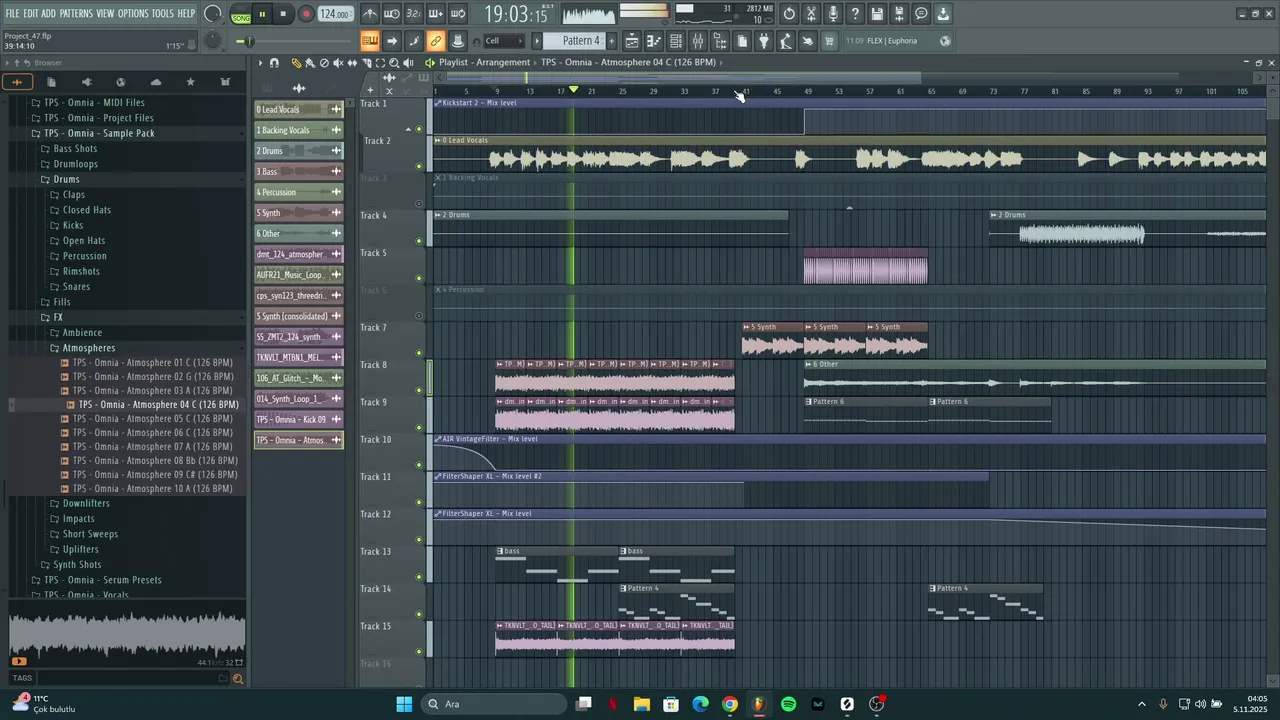Select the playback speaker tool in playlist
The image size is (1280, 720).
[408, 63]
